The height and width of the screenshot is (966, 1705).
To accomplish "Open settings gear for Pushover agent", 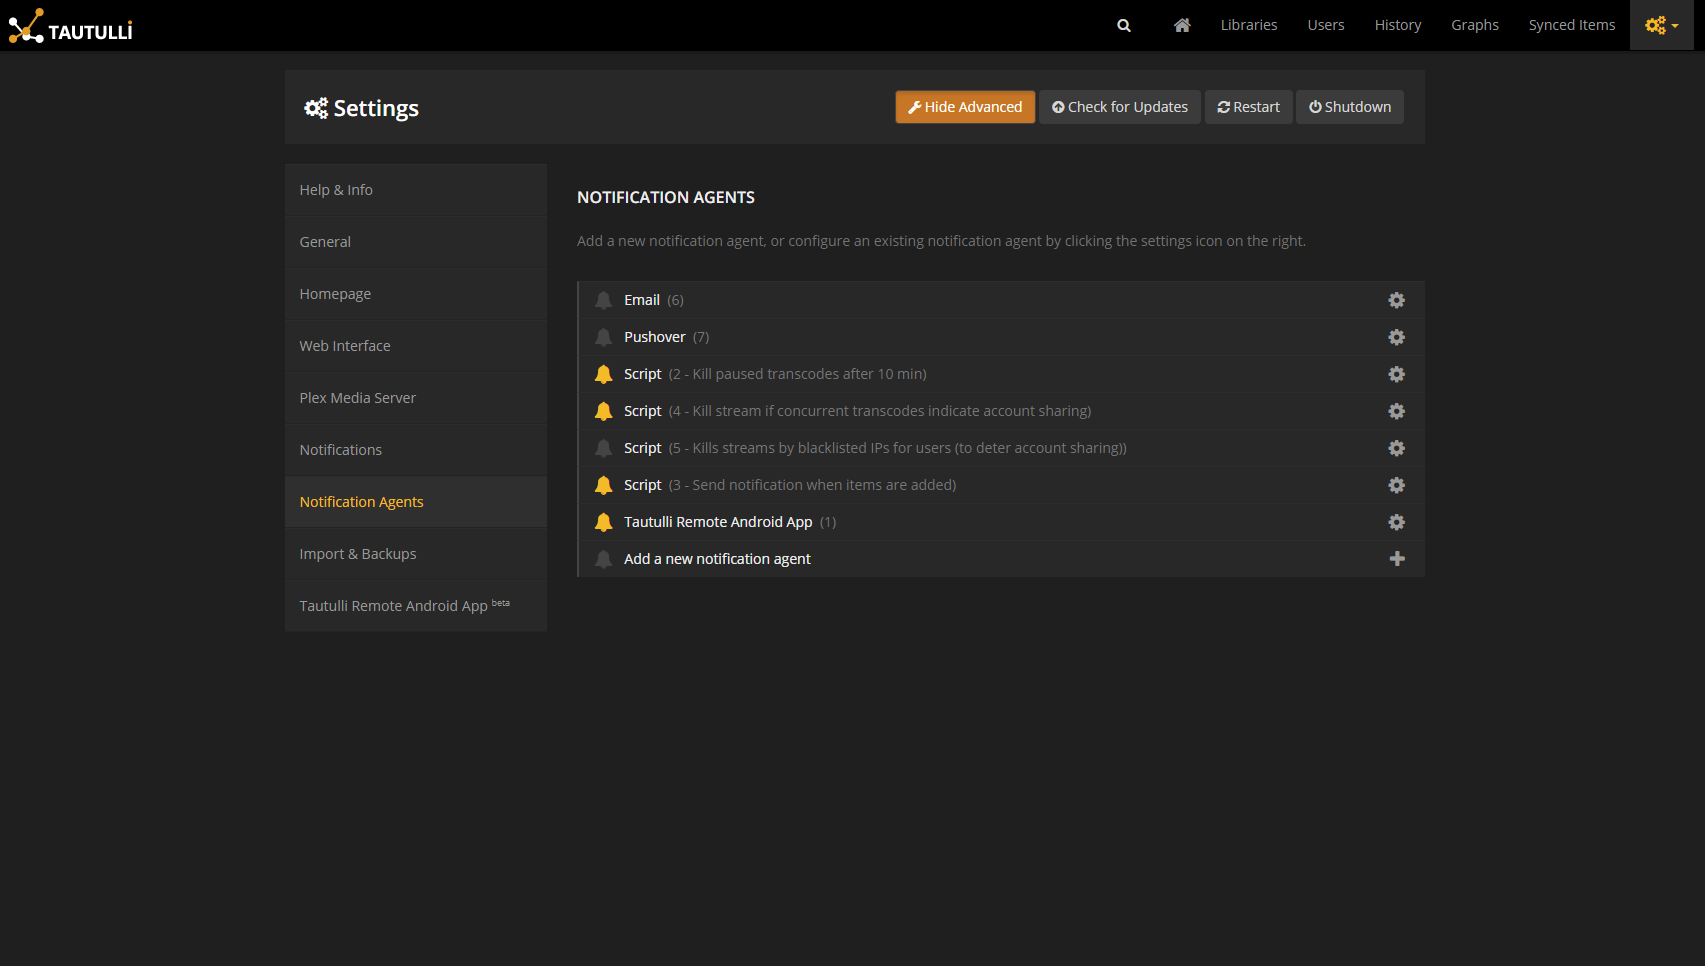I will click(x=1396, y=337).
